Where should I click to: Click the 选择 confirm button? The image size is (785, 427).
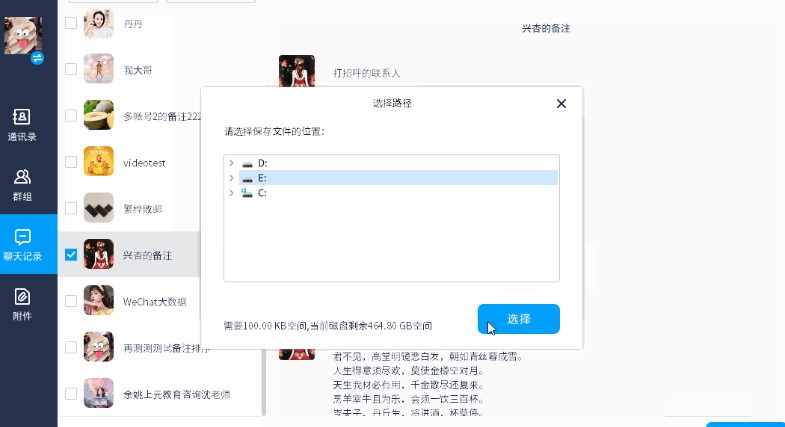point(519,319)
